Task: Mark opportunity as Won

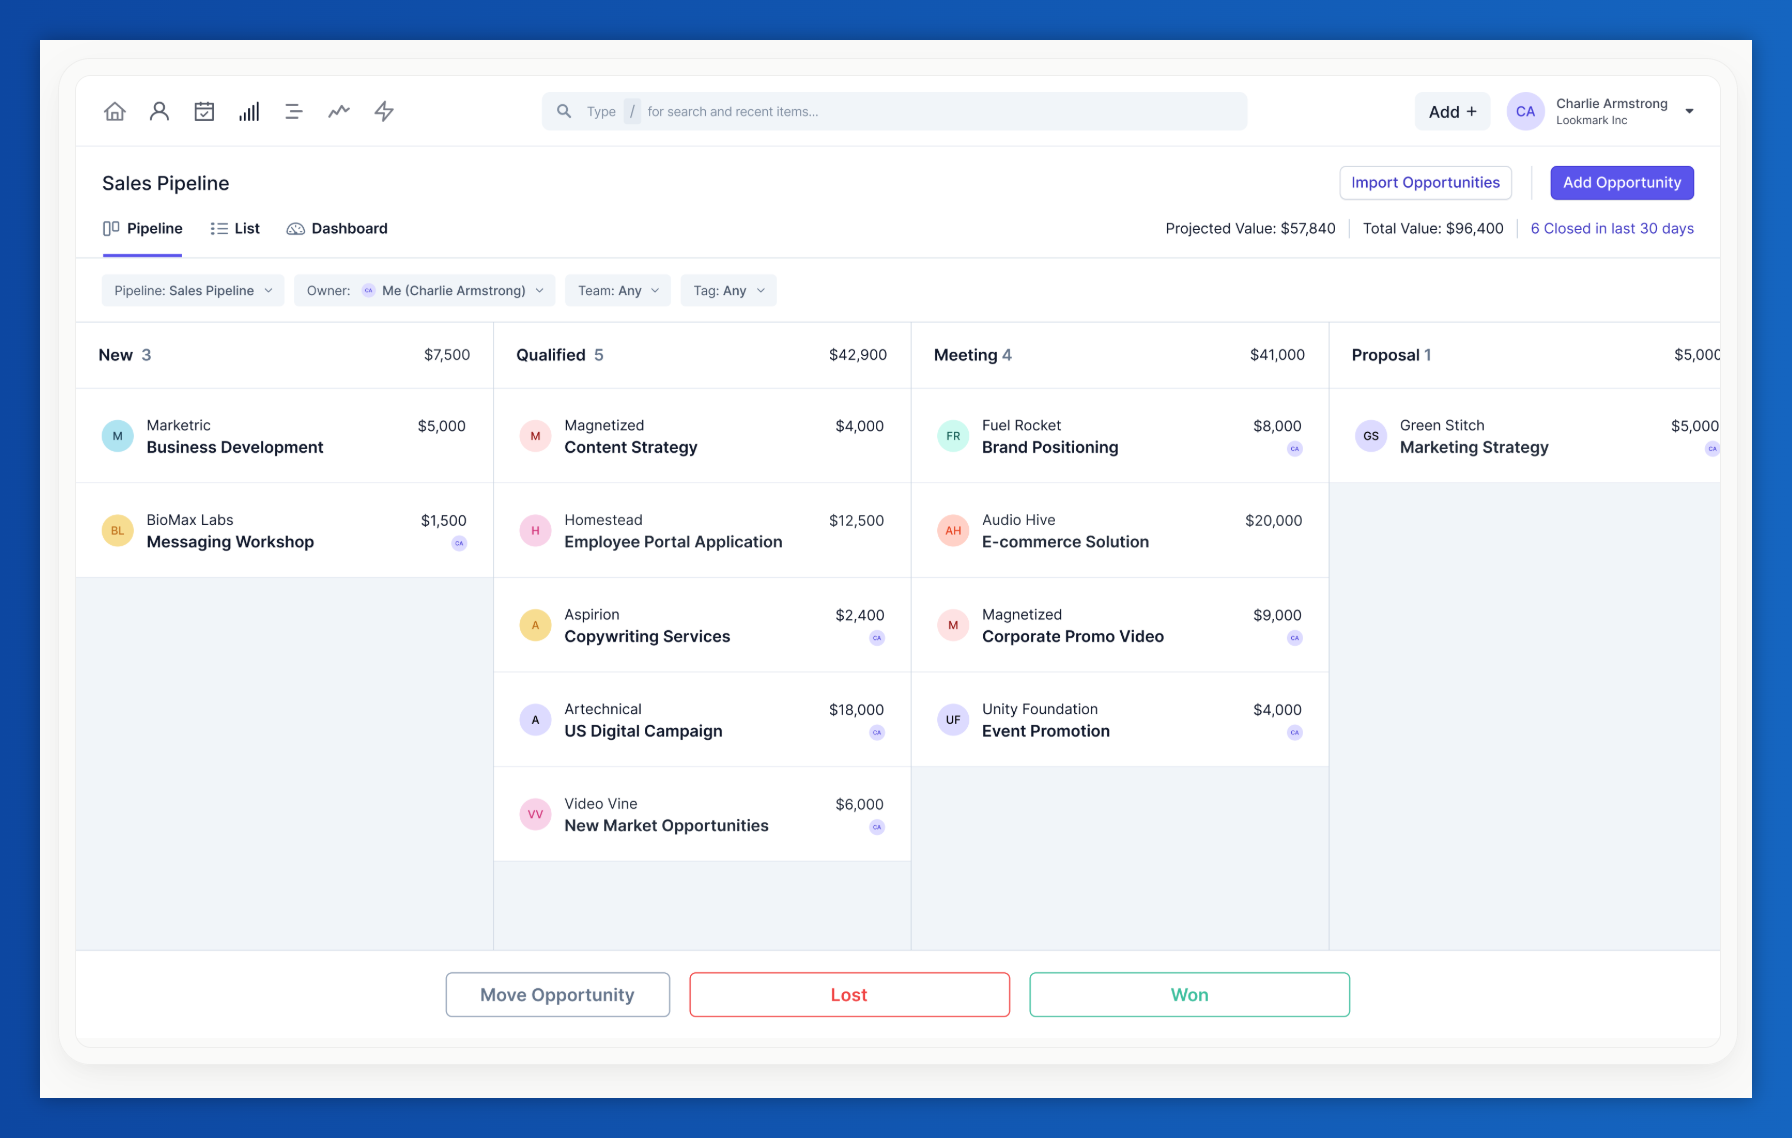Action: tap(1190, 995)
